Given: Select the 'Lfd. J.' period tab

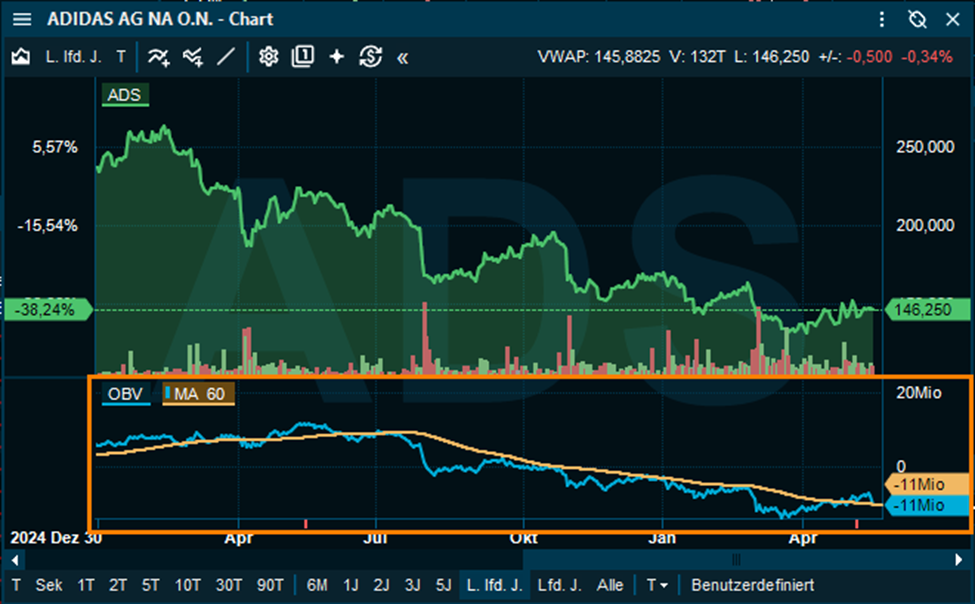Looking at the screenshot, I should pyautogui.click(x=559, y=585).
